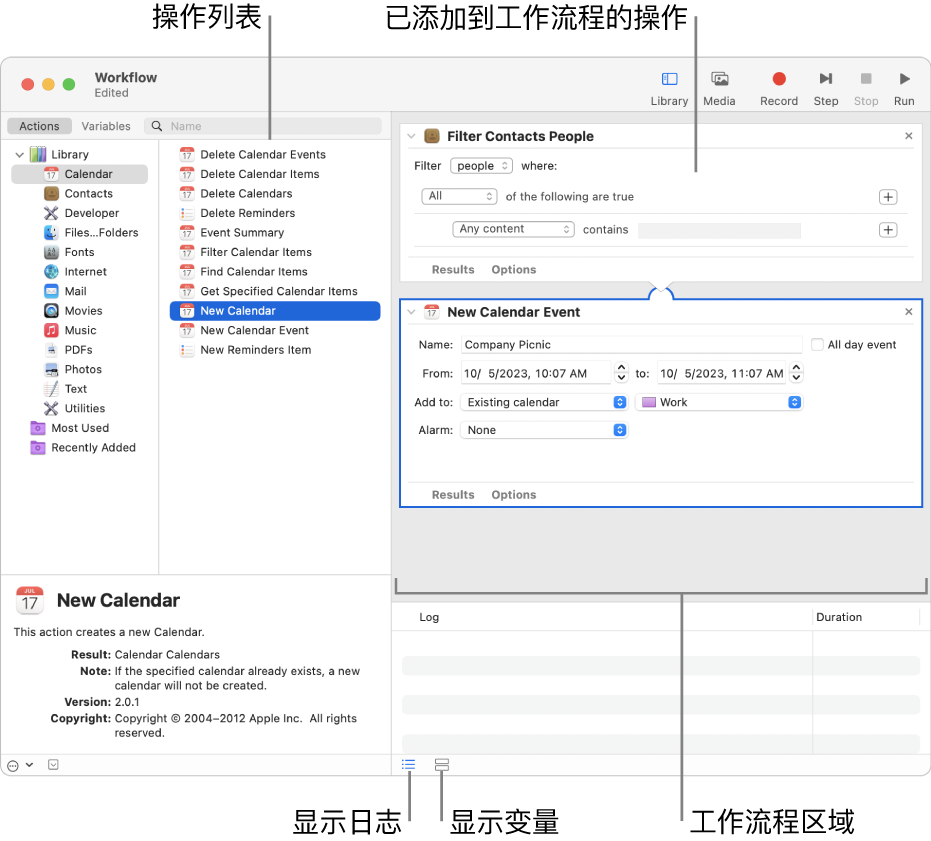Click the contains text field

pos(719,230)
